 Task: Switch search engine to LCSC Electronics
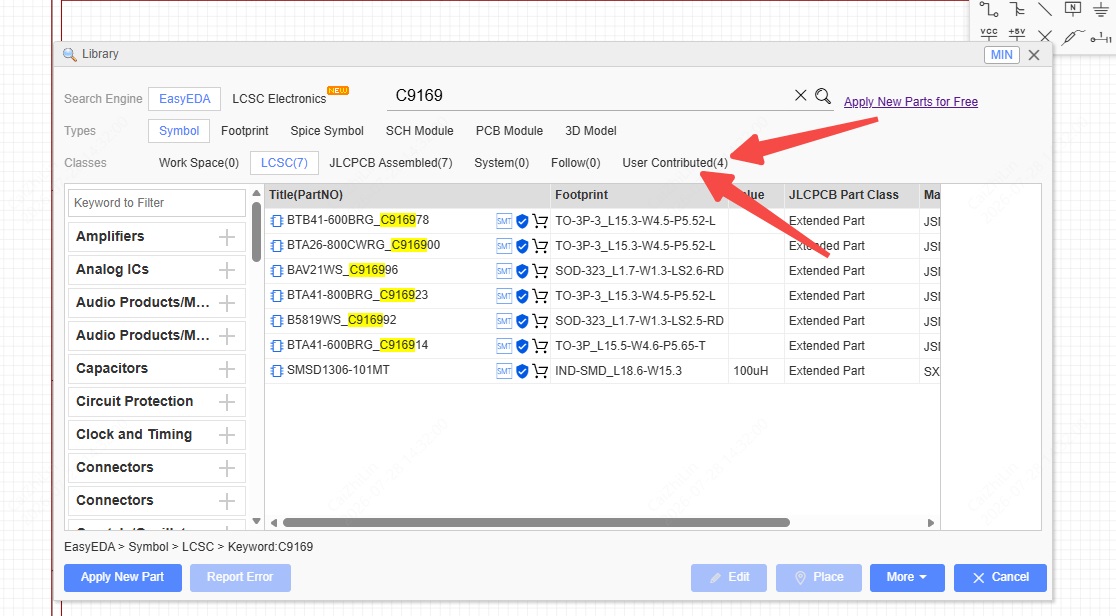[x=279, y=99]
